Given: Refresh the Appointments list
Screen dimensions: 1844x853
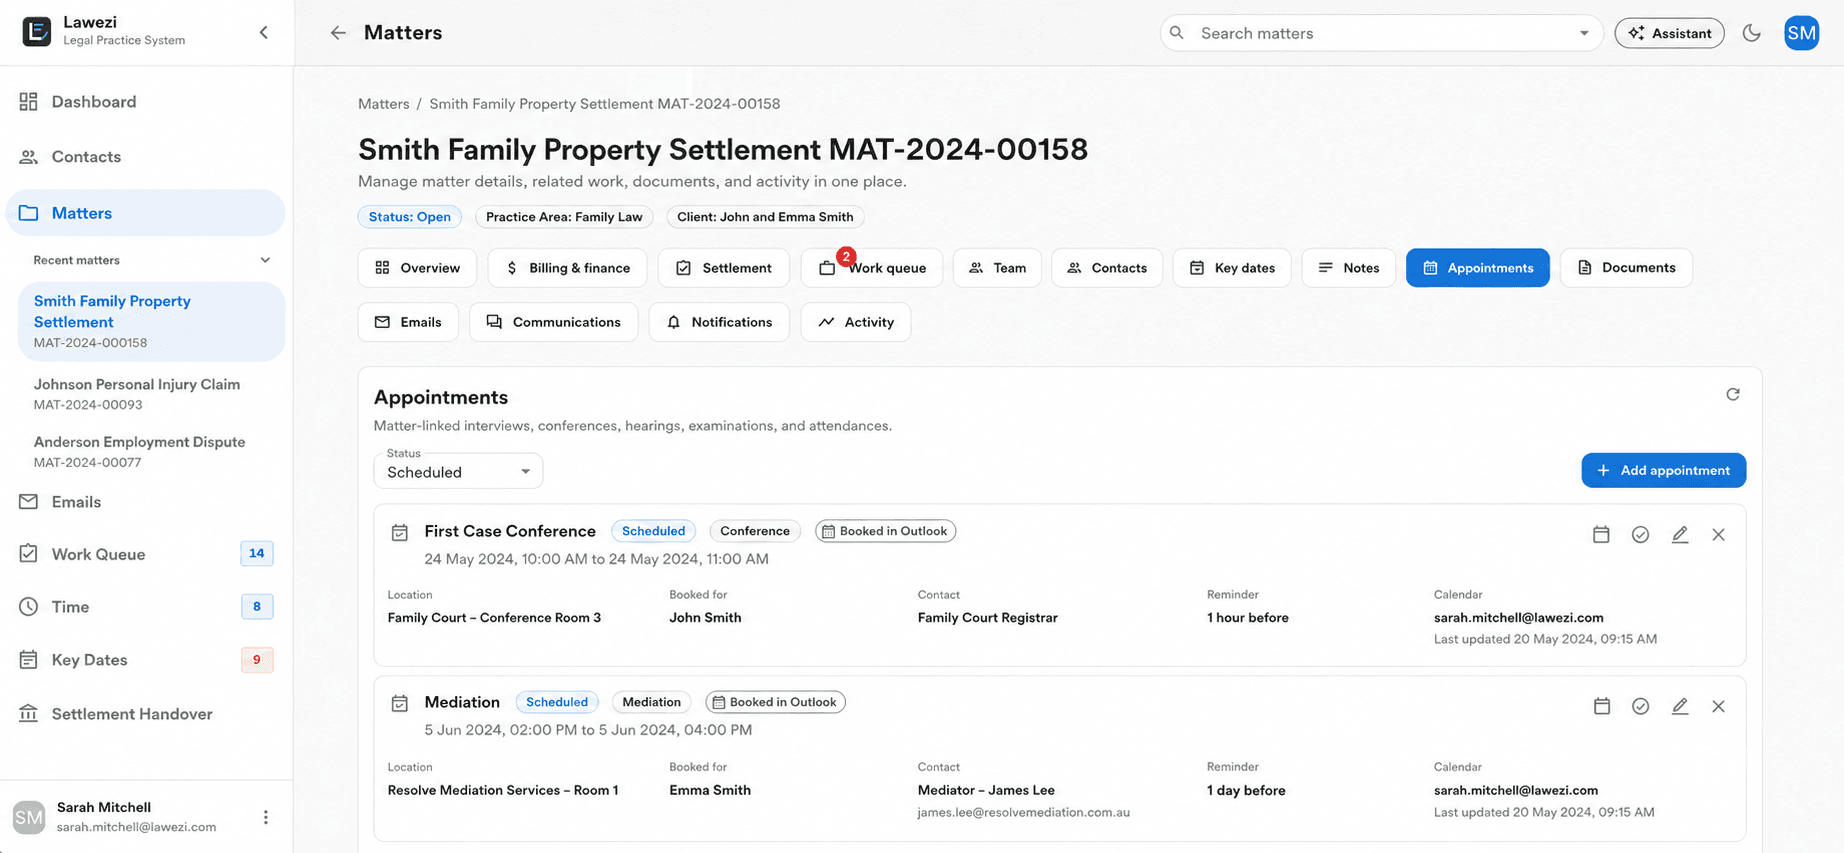Looking at the screenshot, I should tap(1733, 395).
